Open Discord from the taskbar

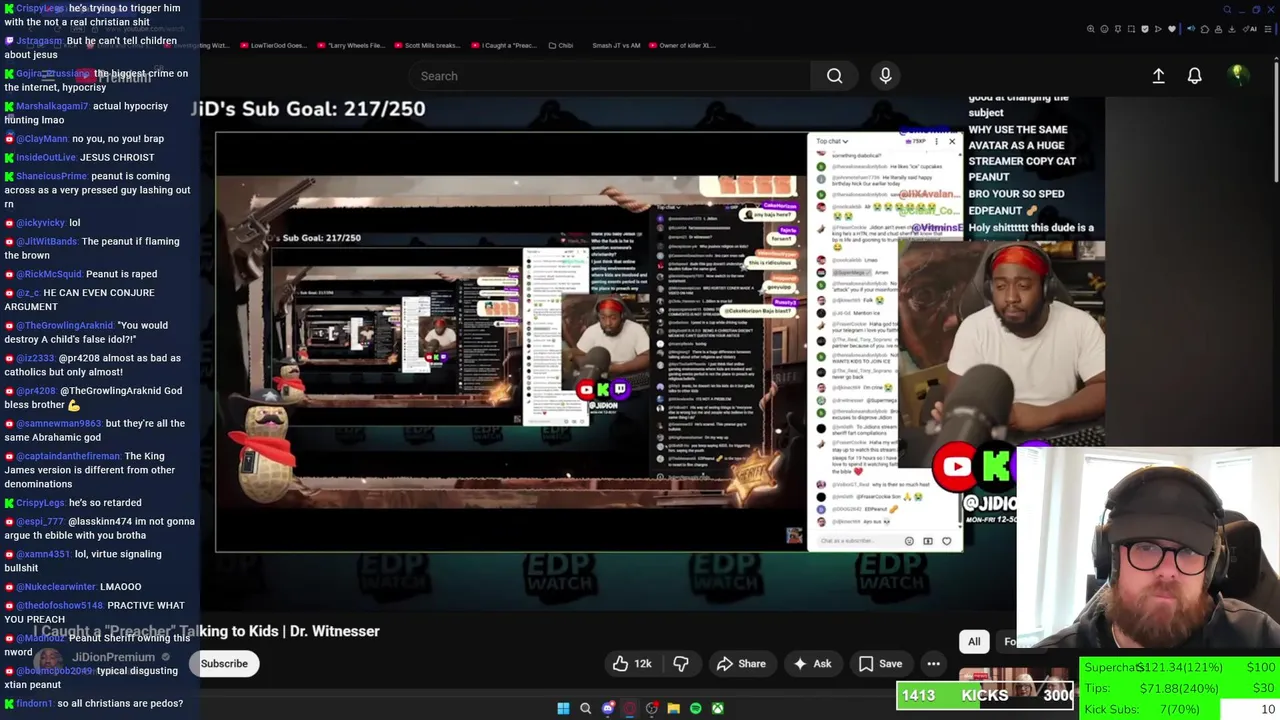click(608, 708)
